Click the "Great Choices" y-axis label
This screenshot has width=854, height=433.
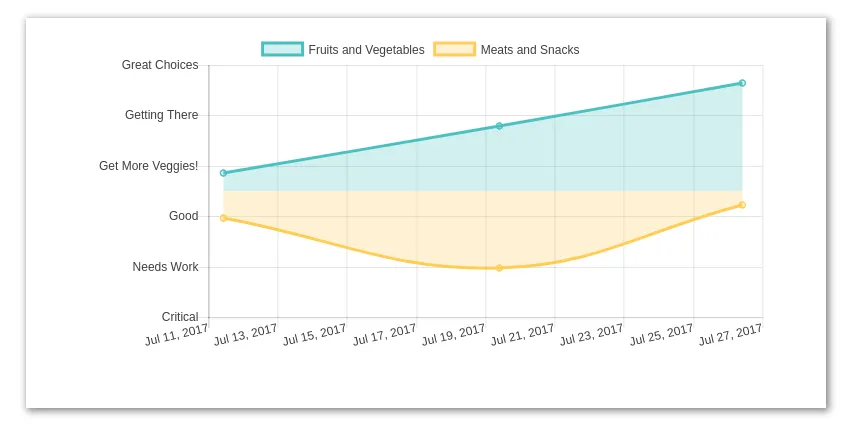click(x=160, y=65)
